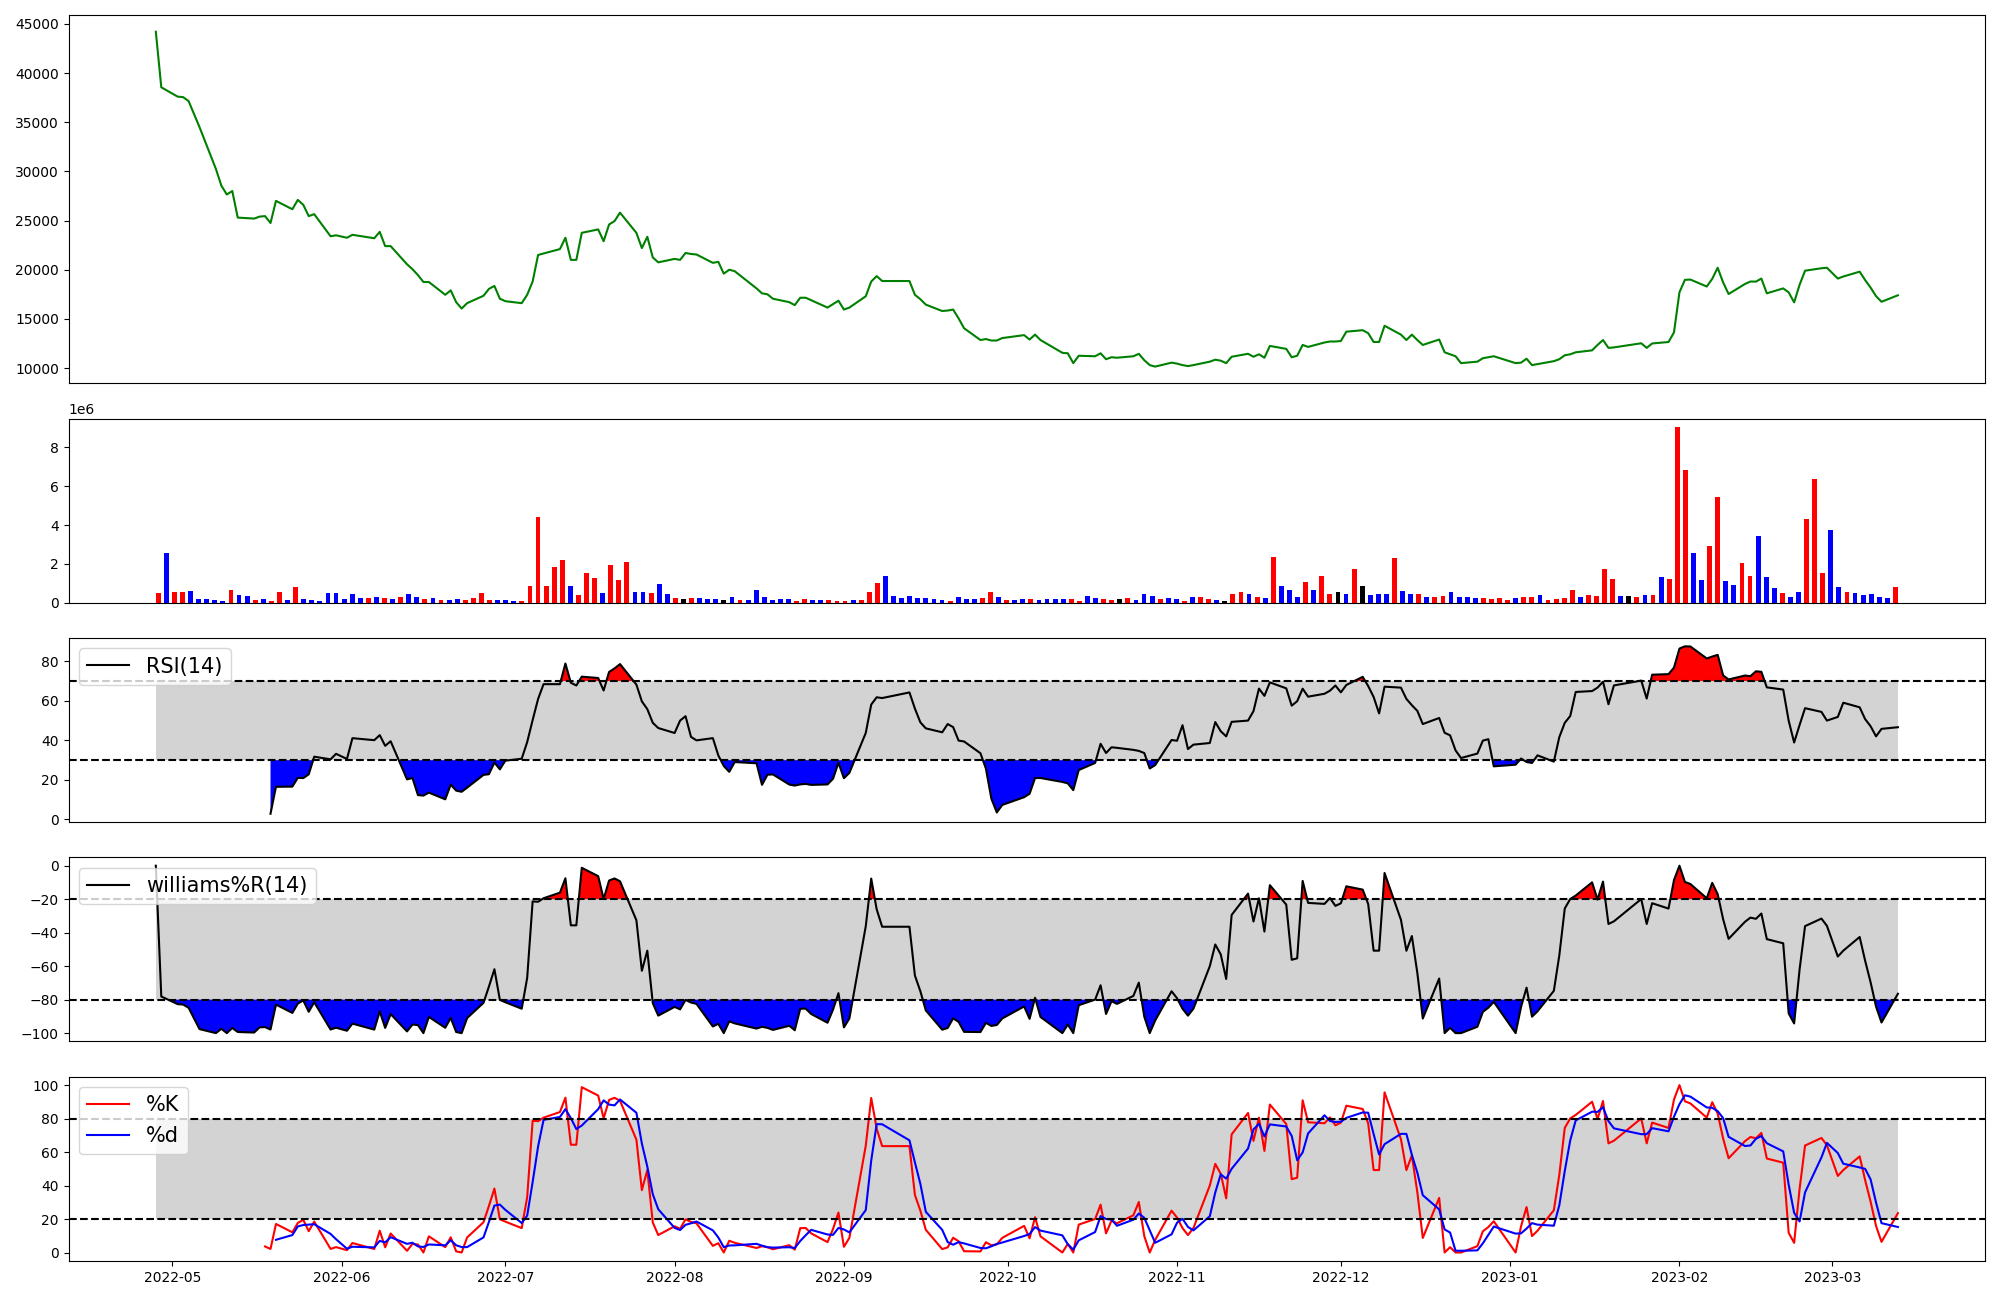Image resolution: width=2000 pixels, height=1300 pixels.
Task: Click the −100 tick on Williams axis
Action: click(x=41, y=1034)
